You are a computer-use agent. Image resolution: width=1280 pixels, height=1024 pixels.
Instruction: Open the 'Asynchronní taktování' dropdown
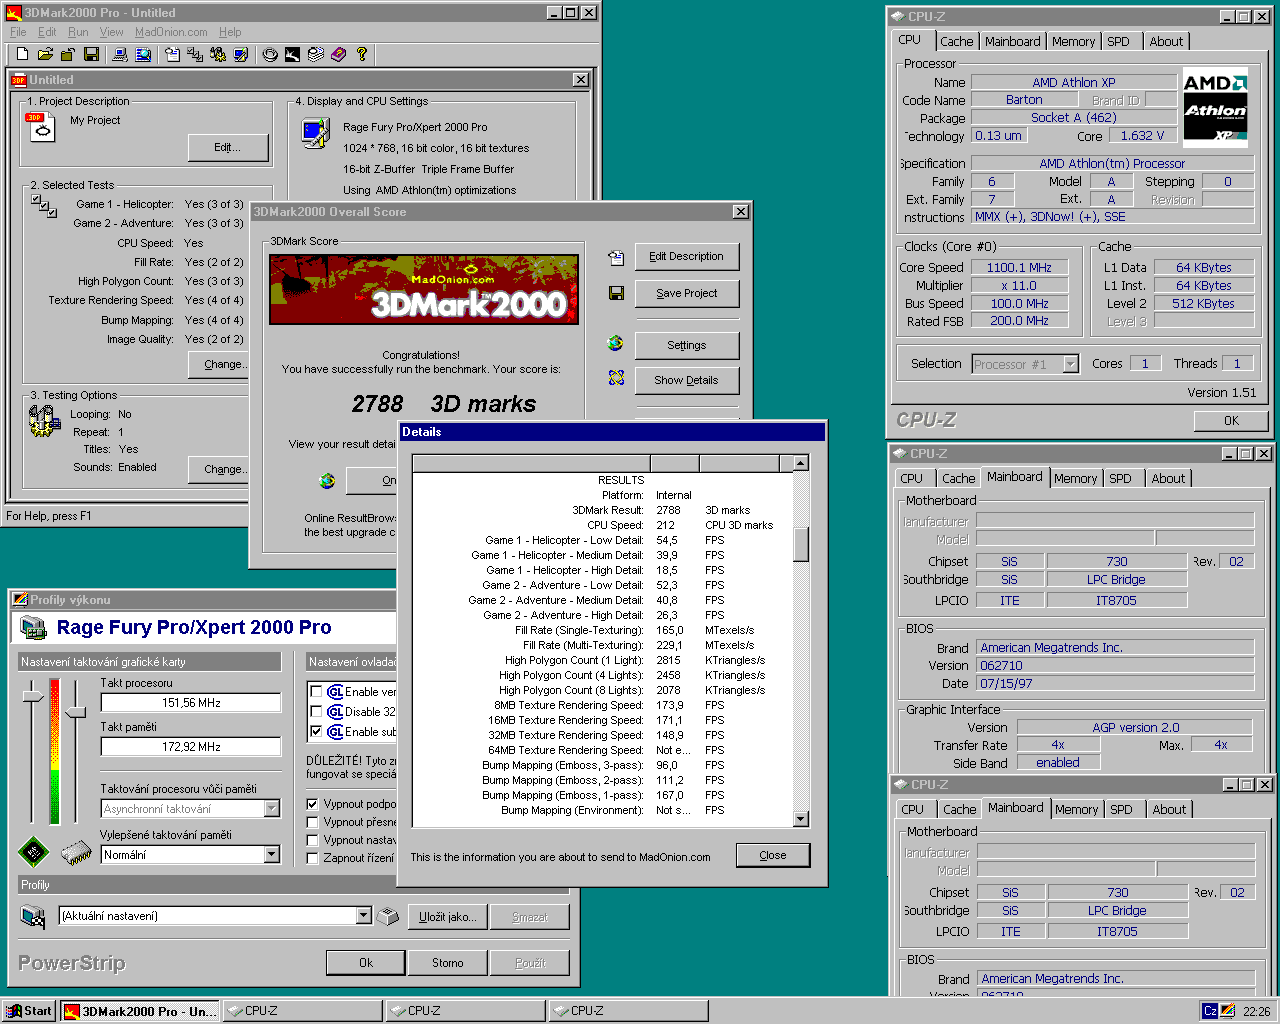[x=272, y=809]
